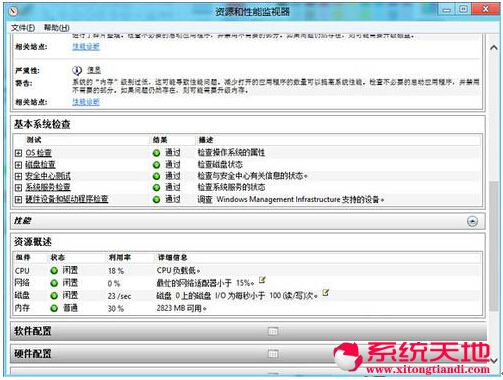Click green status icon for 安全中心测试
The height and width of the screenshot is (380, 503).
[x=156, y=176]
